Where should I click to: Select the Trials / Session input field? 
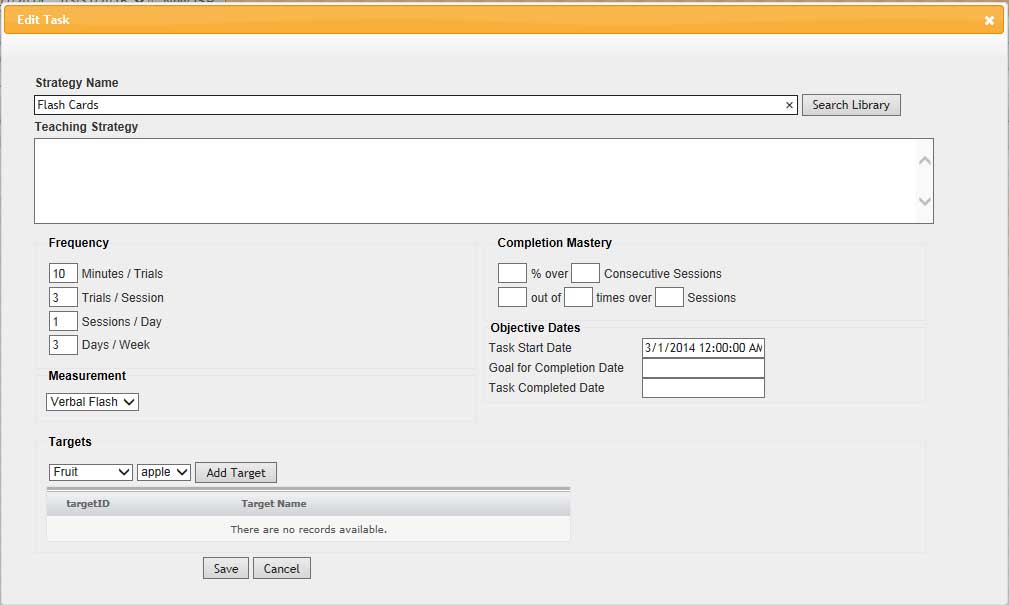click(x=63, y=298)
